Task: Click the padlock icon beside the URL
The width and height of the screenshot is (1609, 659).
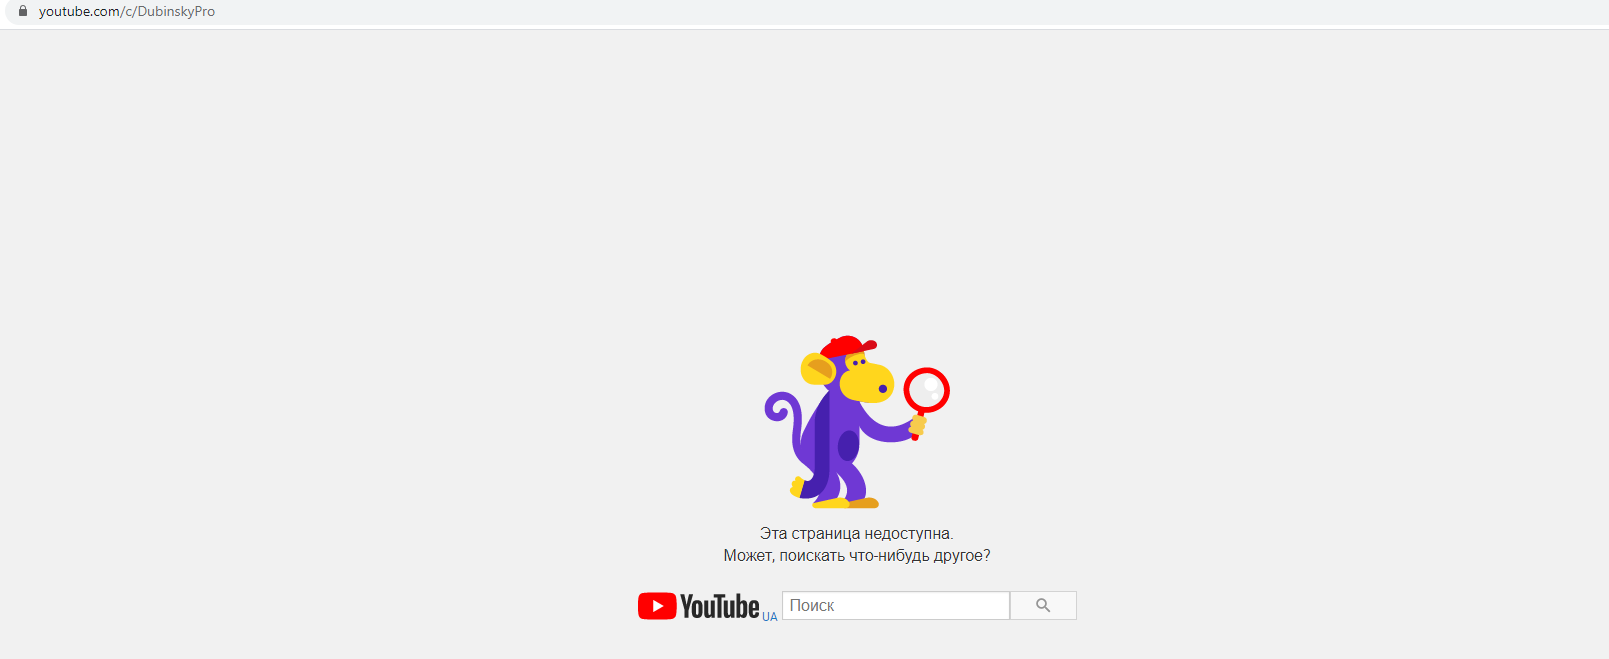Action: coord(23,11)
